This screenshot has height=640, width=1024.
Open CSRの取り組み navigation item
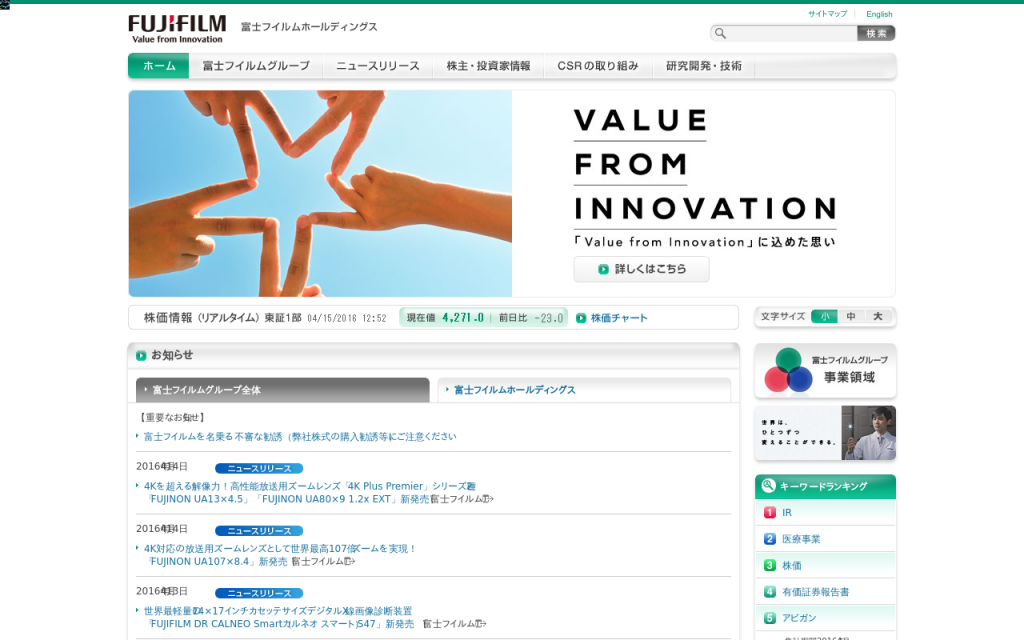[x=598, y=66]
